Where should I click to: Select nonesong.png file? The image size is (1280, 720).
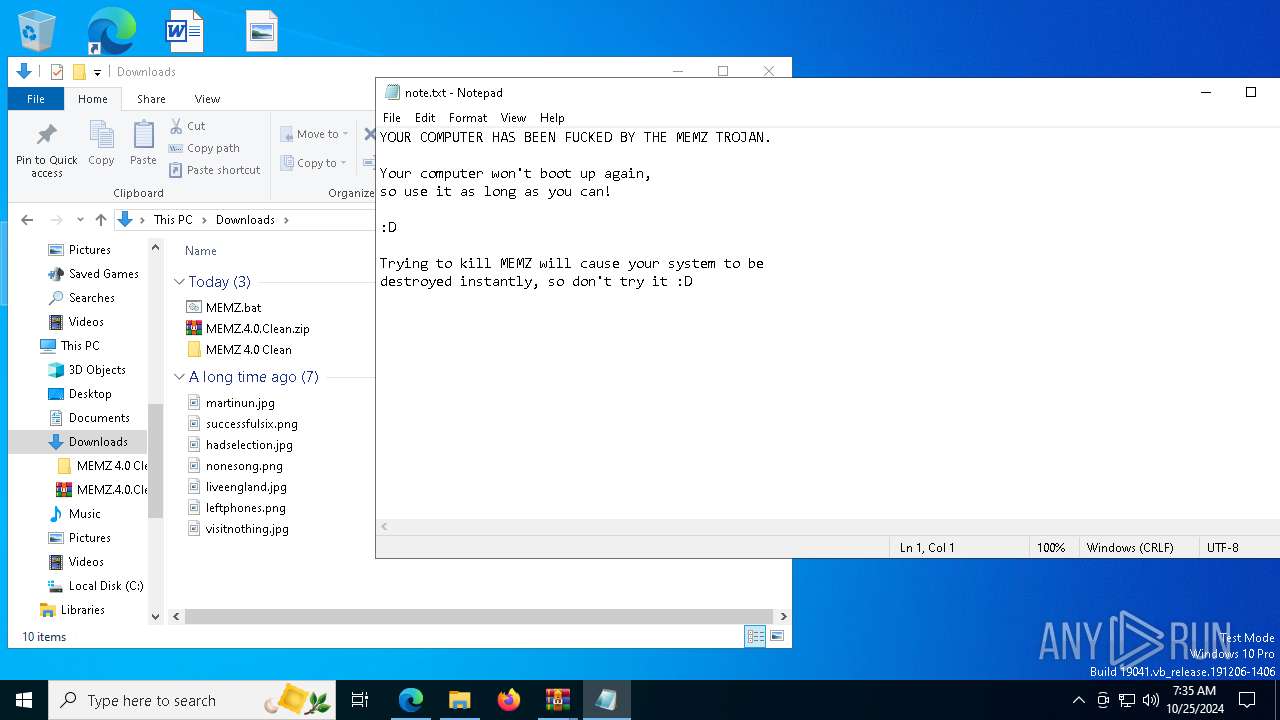click(244, 466)
